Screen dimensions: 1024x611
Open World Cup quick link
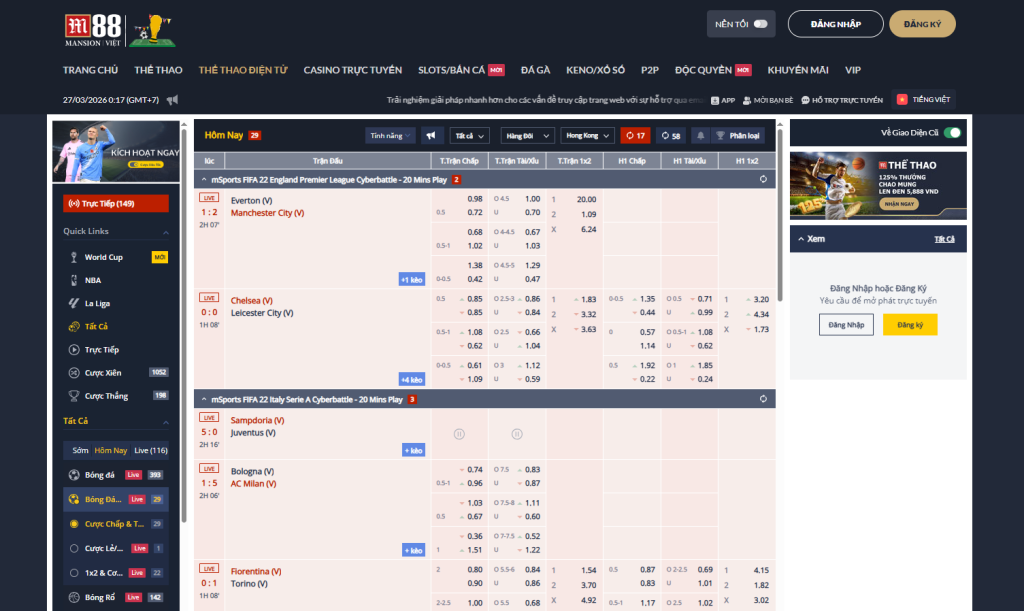pos(116,257)
